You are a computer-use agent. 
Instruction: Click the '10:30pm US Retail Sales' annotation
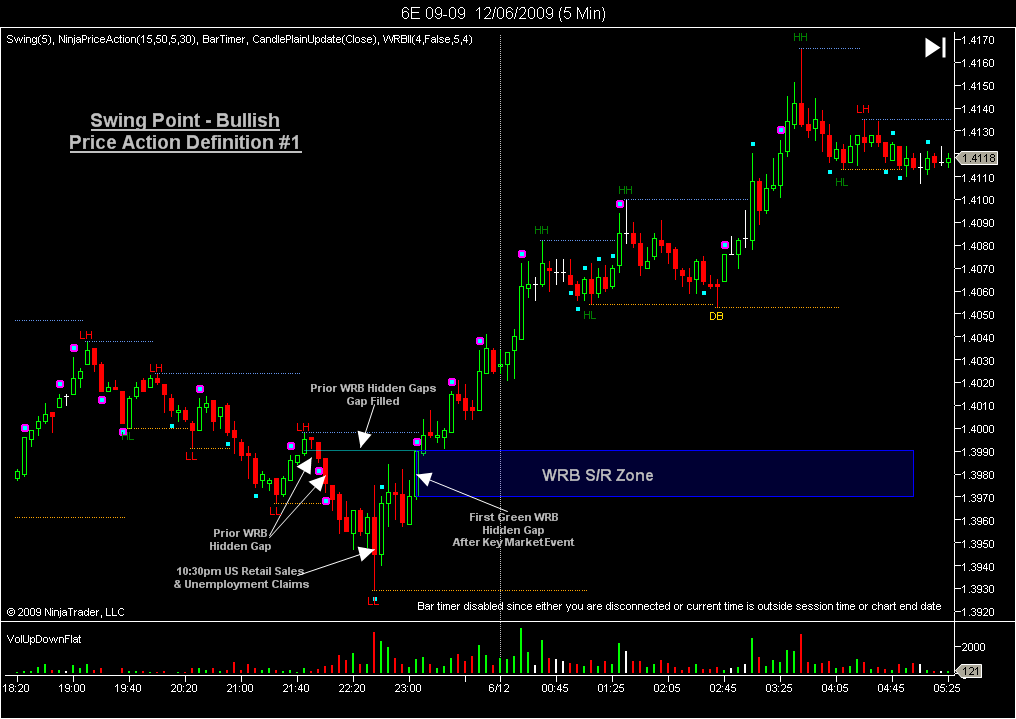click(241, 577)
